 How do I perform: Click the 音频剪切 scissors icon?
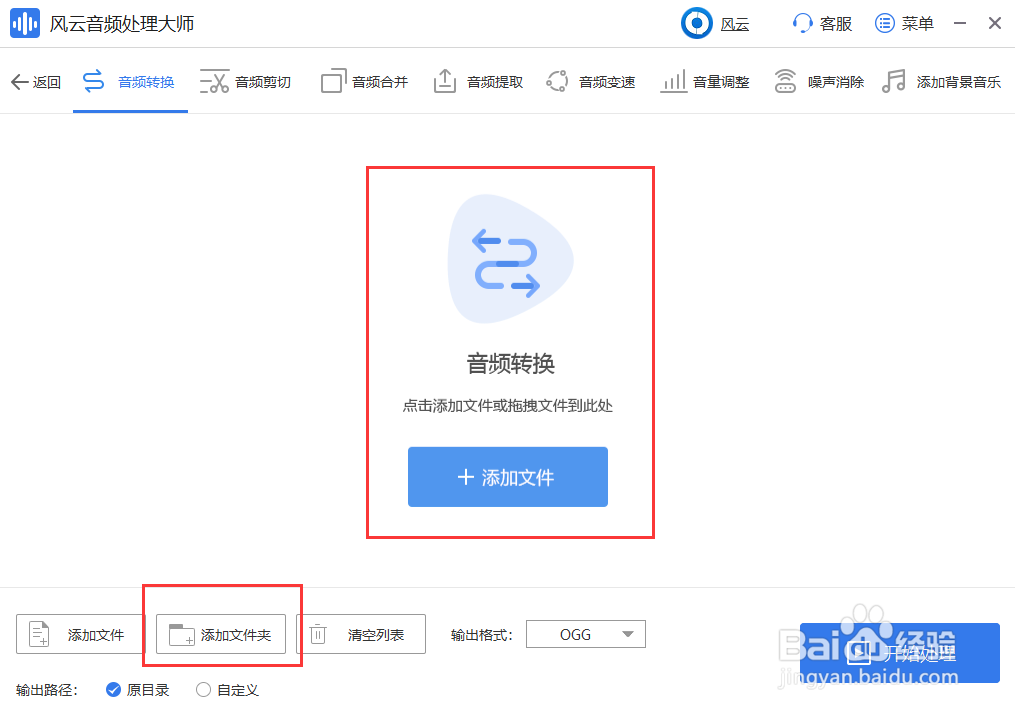[x=214, y=82]
